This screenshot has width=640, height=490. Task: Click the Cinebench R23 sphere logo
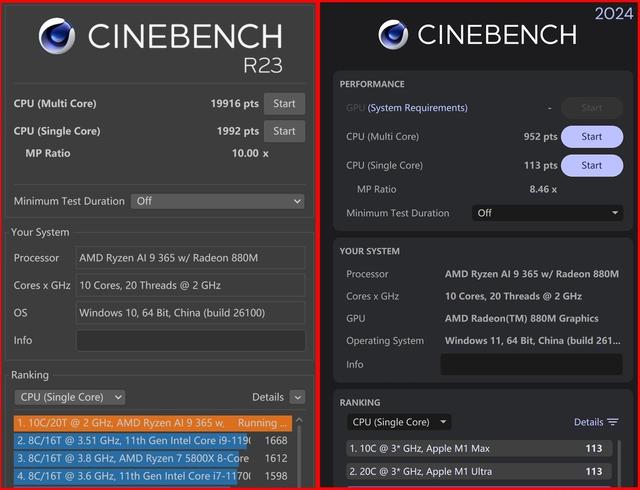[x=57, y=36]
